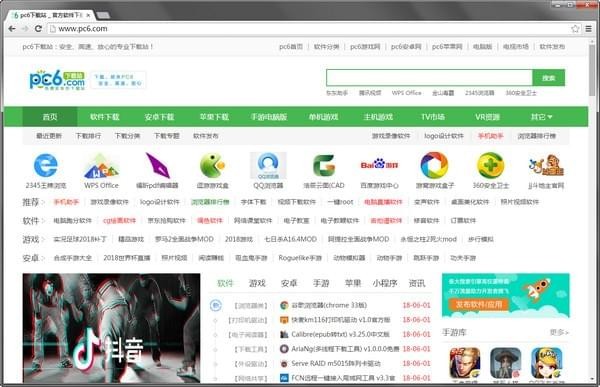The height and width of the screenshot is (387, 600).
Task: Switch to the 手游 tab in the list panel
Action: pyautogui.click(x=321, y=283)
